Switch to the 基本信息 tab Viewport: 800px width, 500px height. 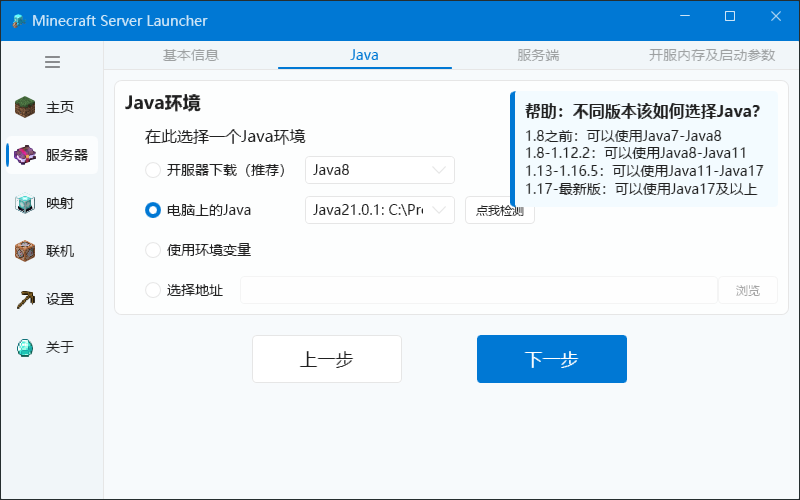tap(191, 55)
